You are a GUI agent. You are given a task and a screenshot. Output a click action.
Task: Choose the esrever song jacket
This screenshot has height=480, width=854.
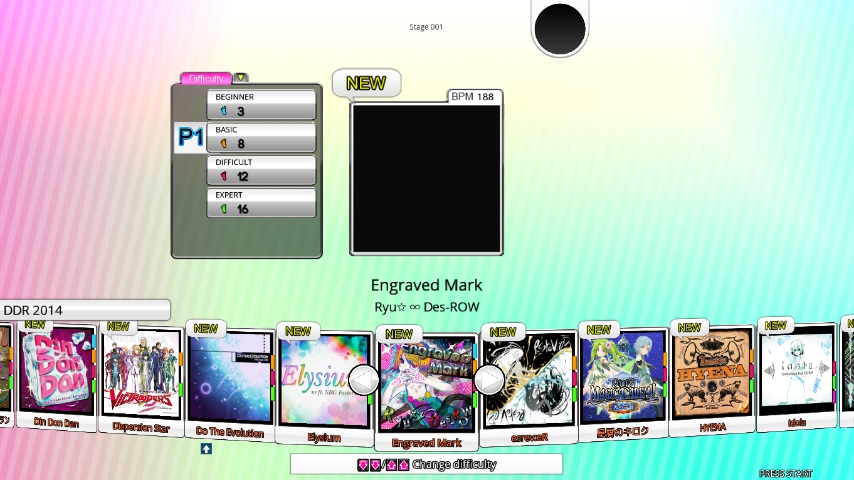pos(529,380)
